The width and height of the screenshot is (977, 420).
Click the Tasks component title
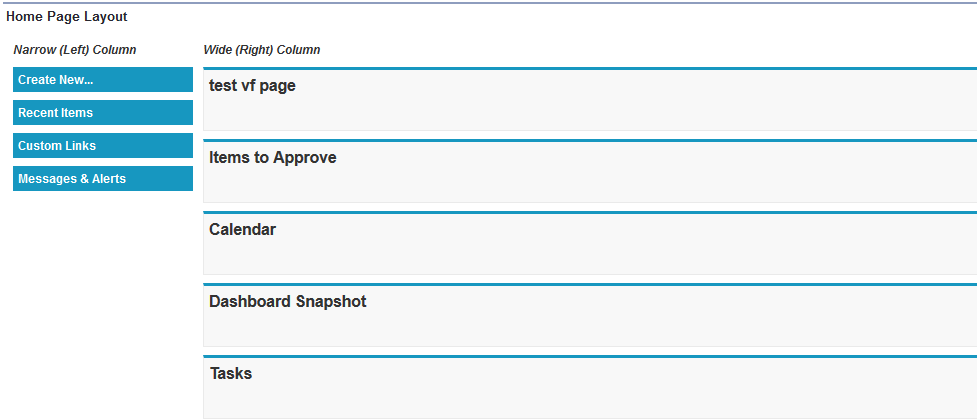tap(230, 374)
